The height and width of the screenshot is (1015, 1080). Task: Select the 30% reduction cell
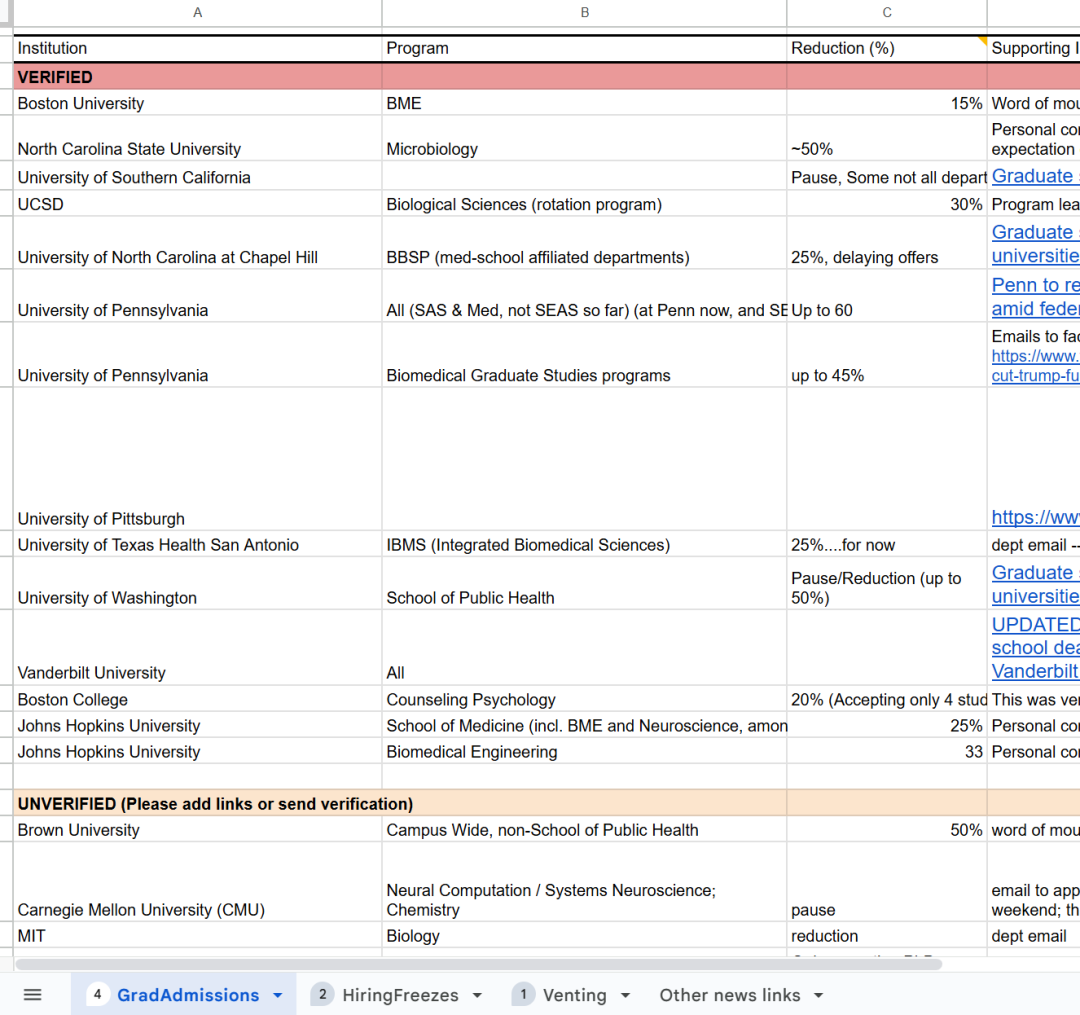click(x=886, y=204)
